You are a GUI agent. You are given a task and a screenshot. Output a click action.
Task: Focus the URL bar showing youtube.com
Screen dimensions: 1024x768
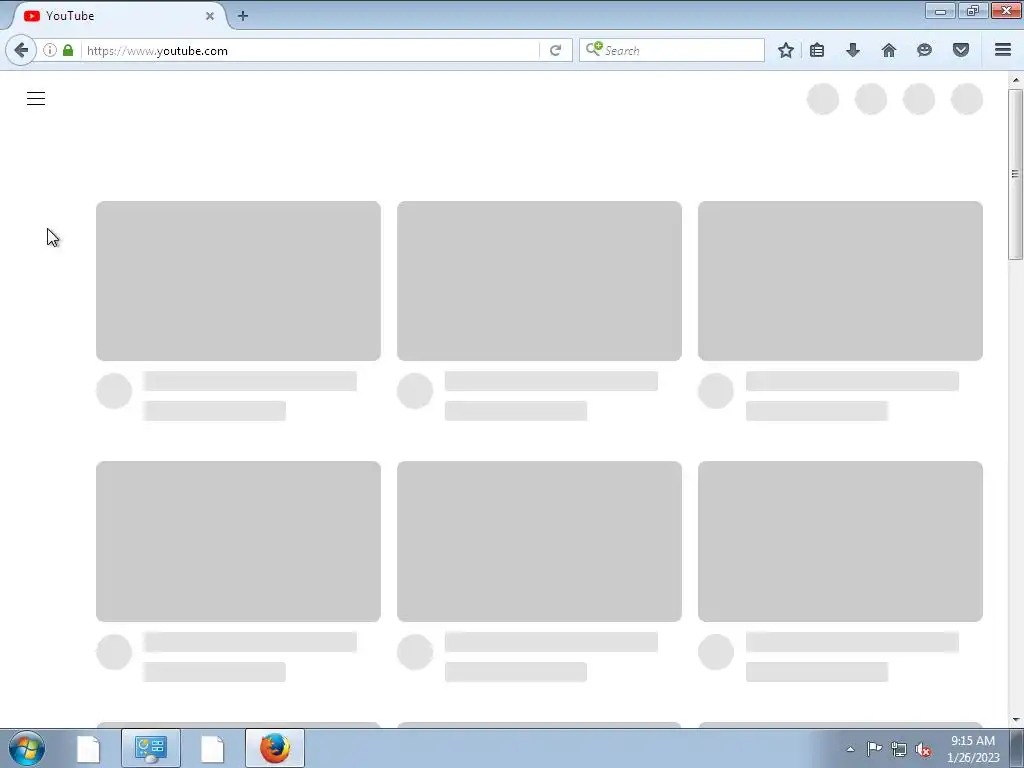pyautogui.click(x=310, y=50)
